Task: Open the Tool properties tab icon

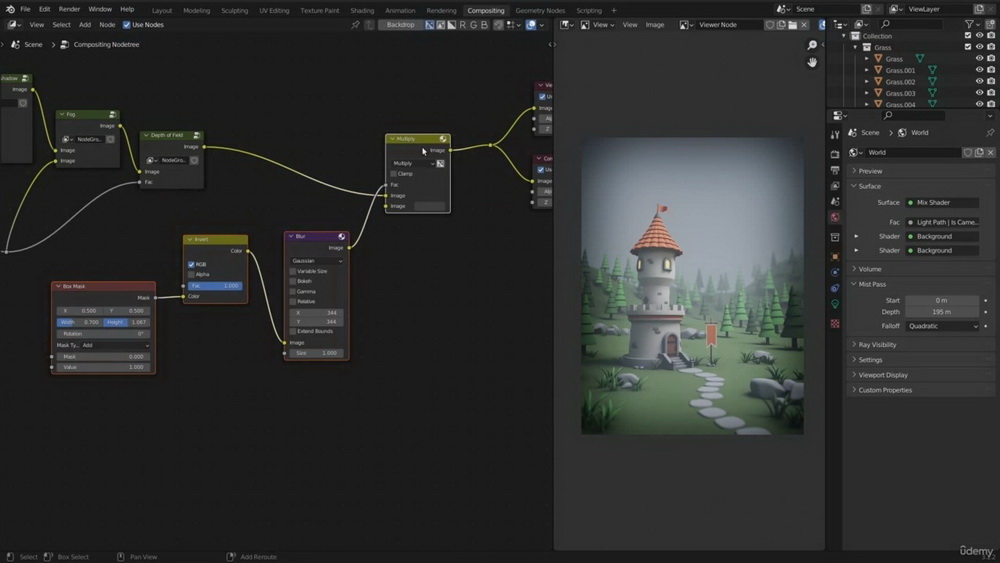Action: point(835,135)
